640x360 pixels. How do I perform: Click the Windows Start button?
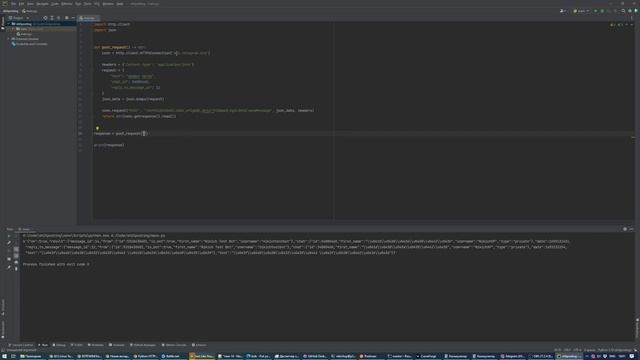4,356
